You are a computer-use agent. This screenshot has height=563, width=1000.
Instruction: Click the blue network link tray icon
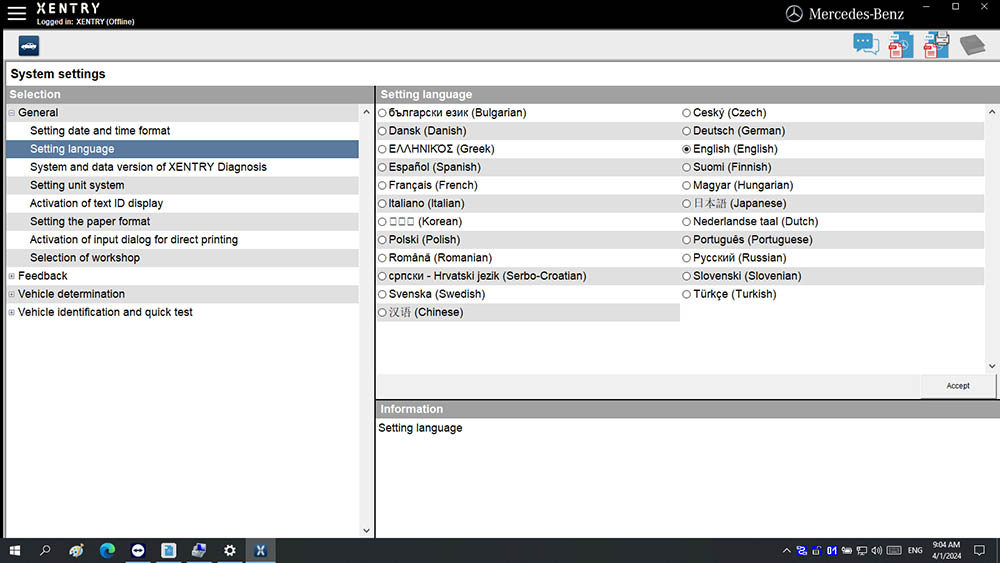pyautogui.click(x=802, y=551)
